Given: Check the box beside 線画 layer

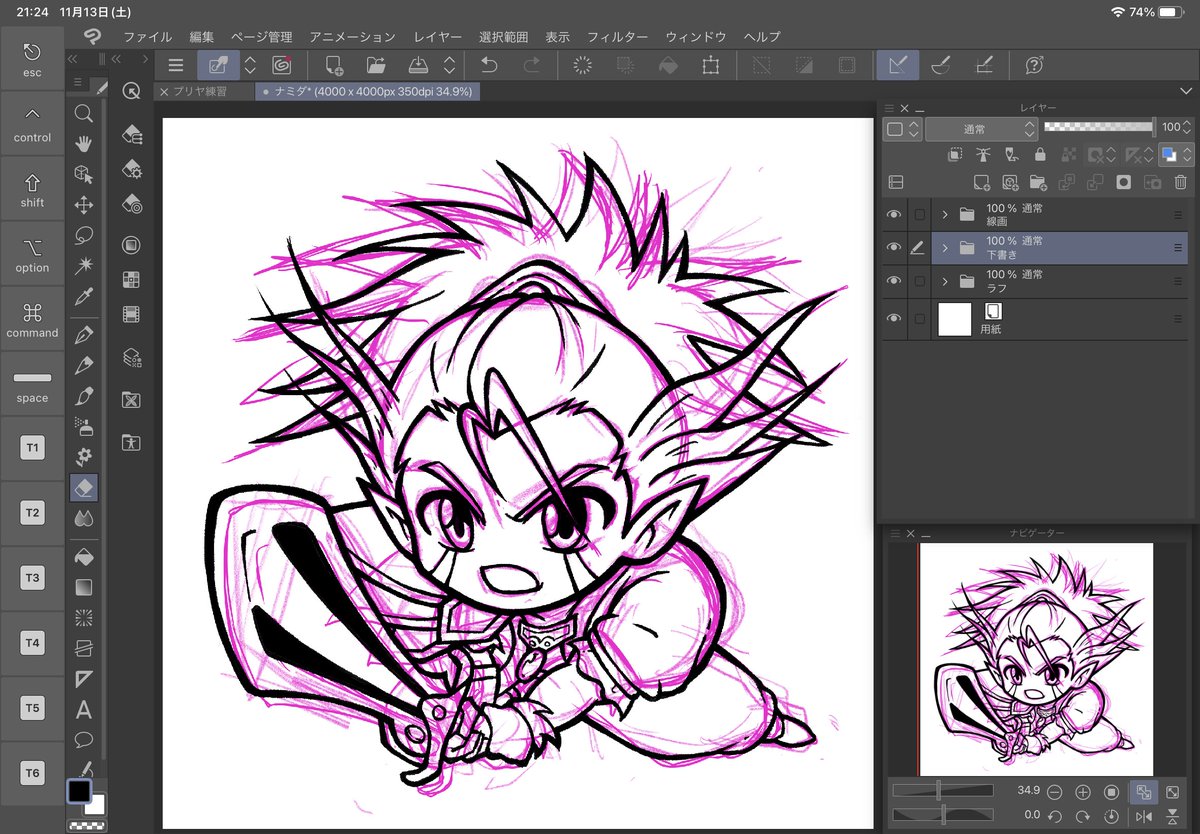Looking at the screenshot, I should pos(920,215).
